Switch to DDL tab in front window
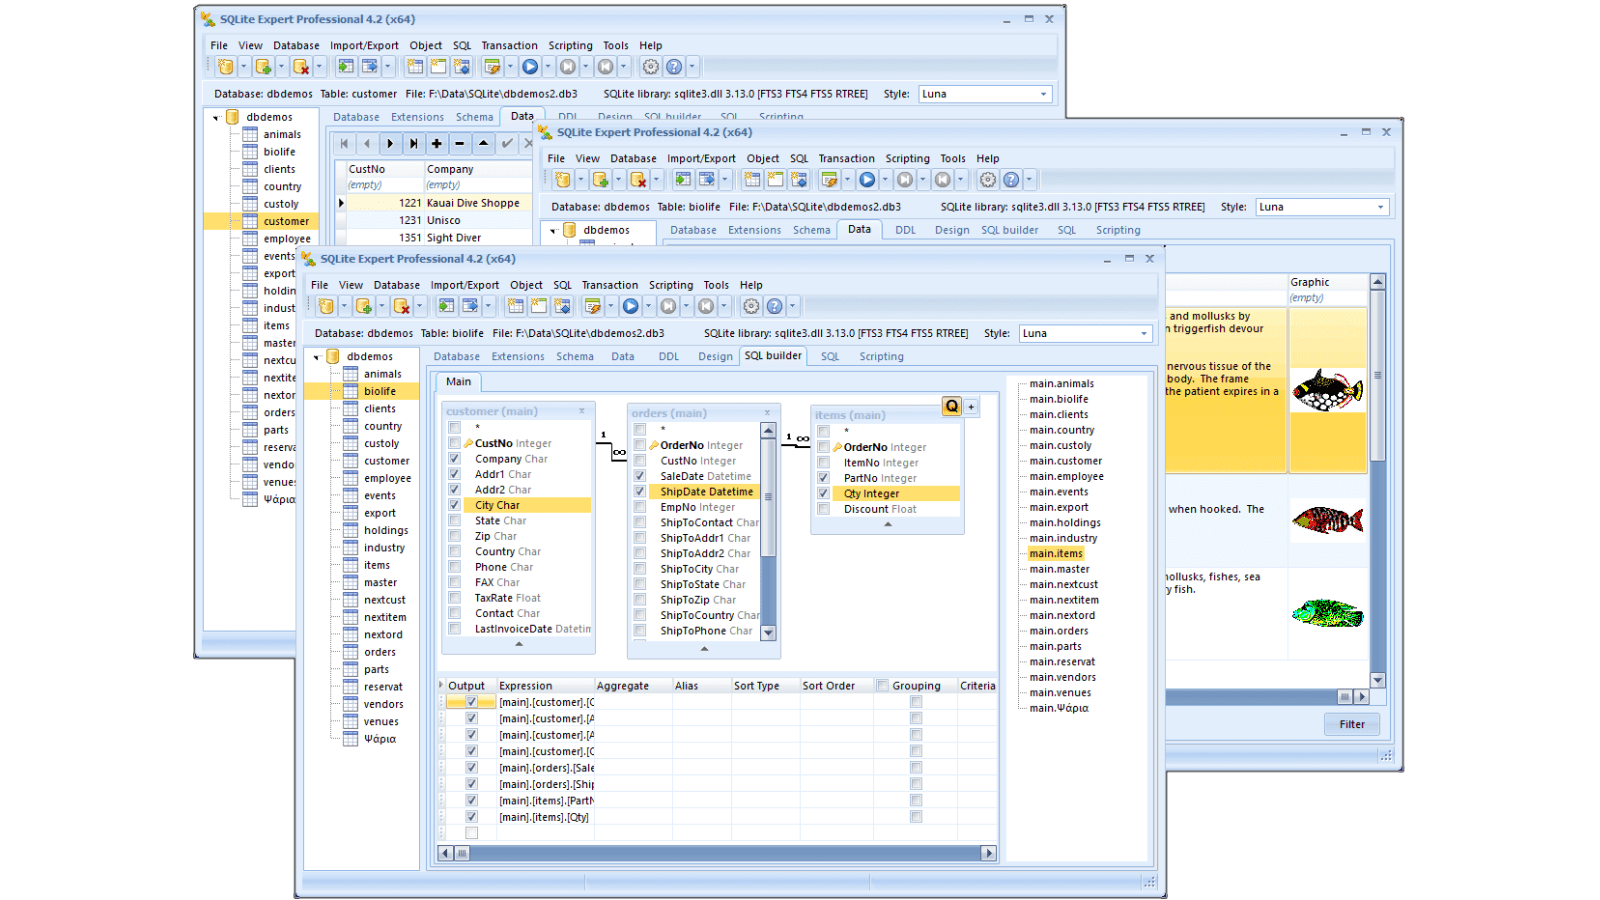1600x900 pixels. coord(668,356)
